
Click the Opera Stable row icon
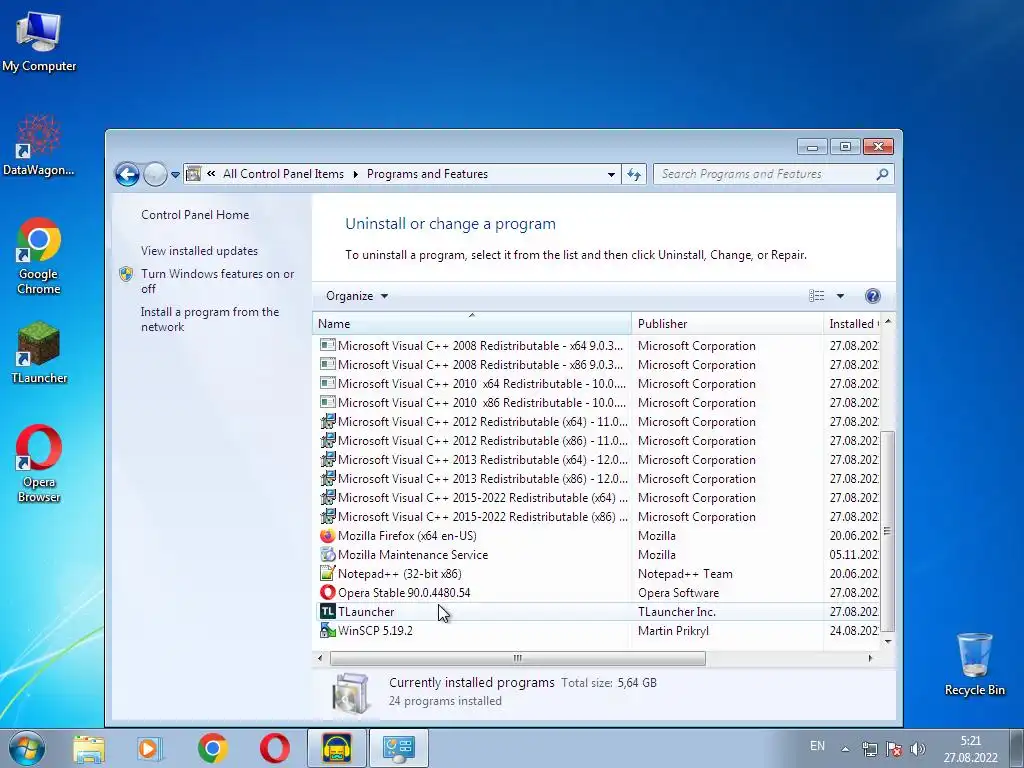(327, 592)
